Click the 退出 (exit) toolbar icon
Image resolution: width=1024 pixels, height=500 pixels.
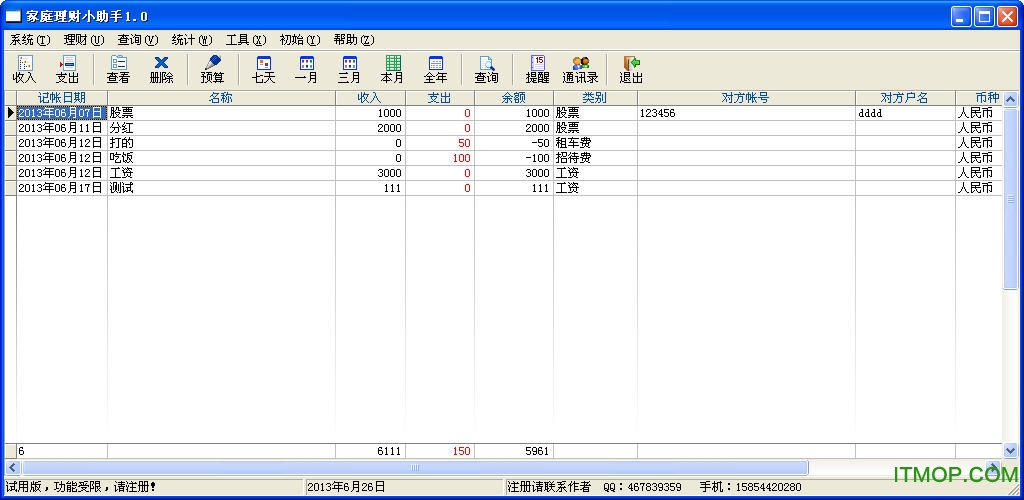point(631,69)
